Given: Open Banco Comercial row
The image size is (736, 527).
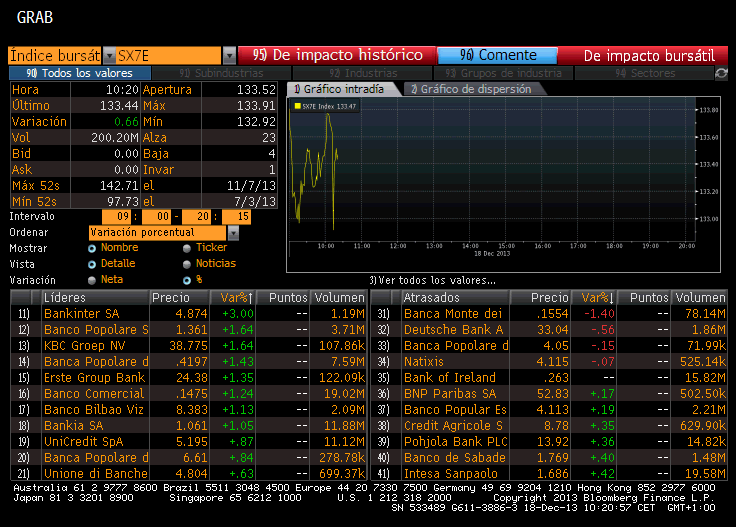Looking at the screenshot, I should tap(188, 393).
